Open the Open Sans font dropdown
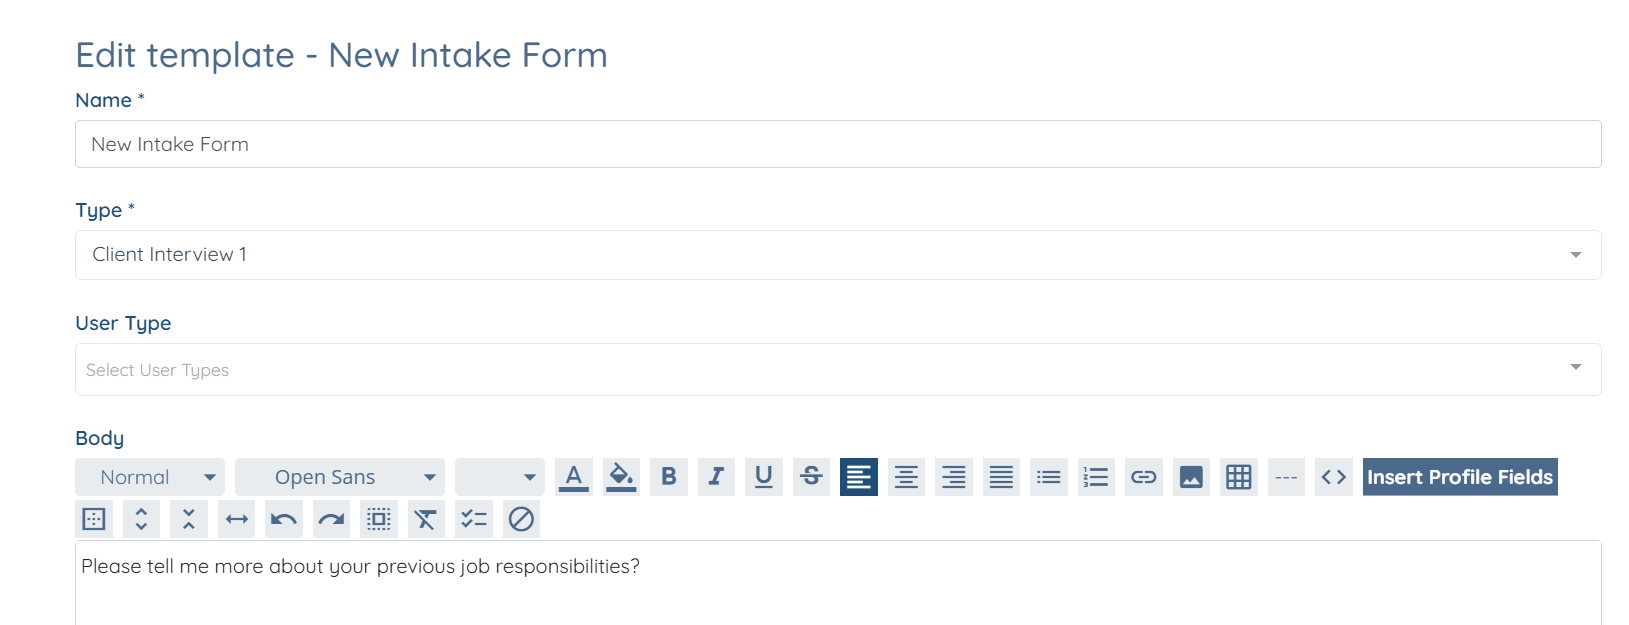Image resolution: width=1629 pixels, height=625 pixels. click(340, 477)
